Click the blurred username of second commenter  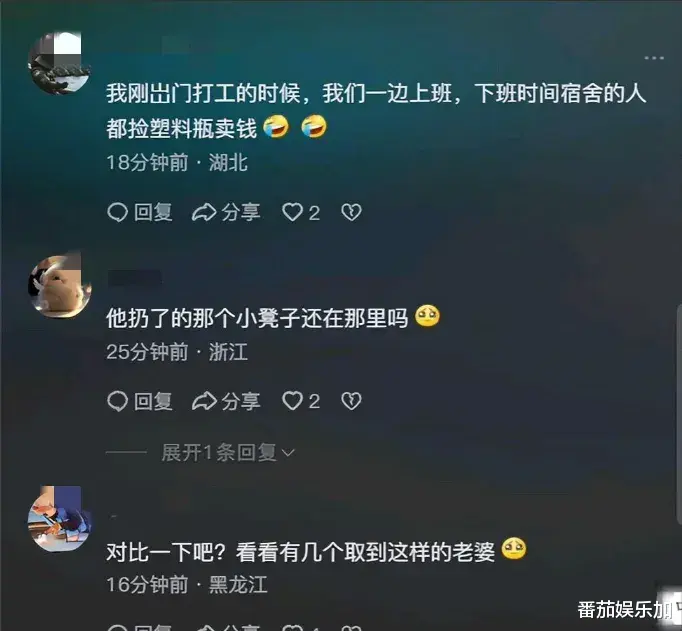click(134, 278)
